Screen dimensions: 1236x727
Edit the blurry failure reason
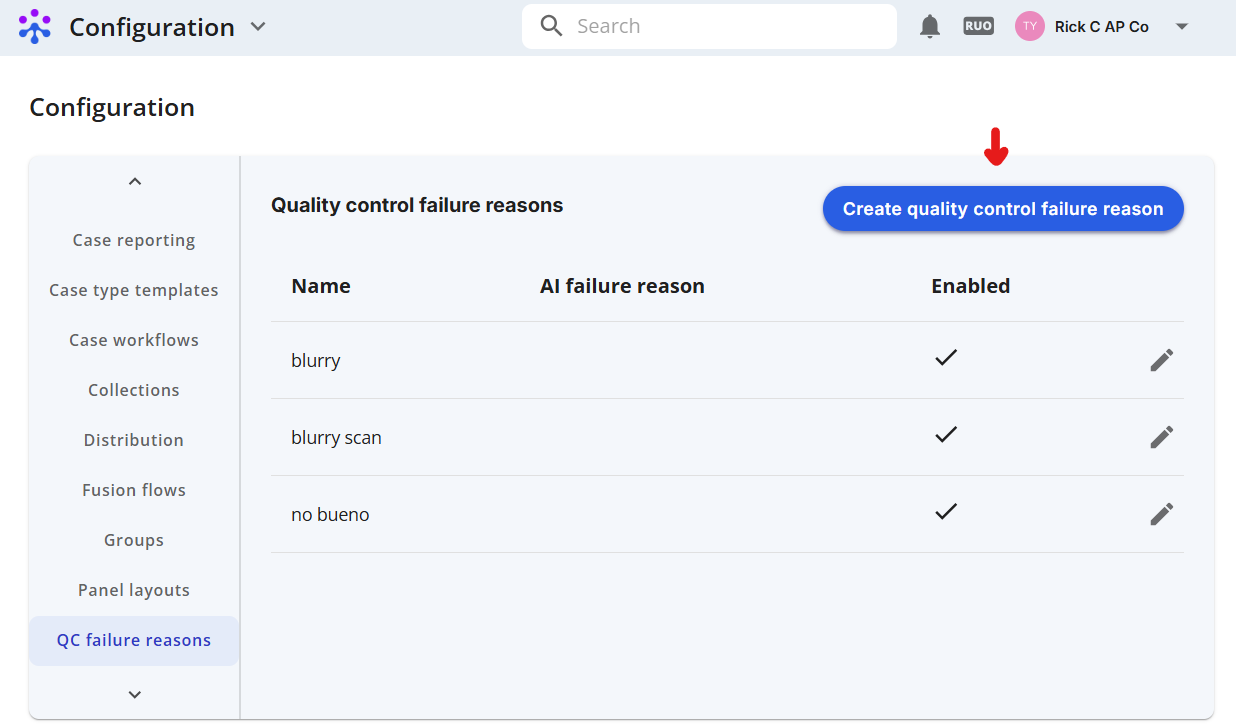click(x=1161, y=360)
